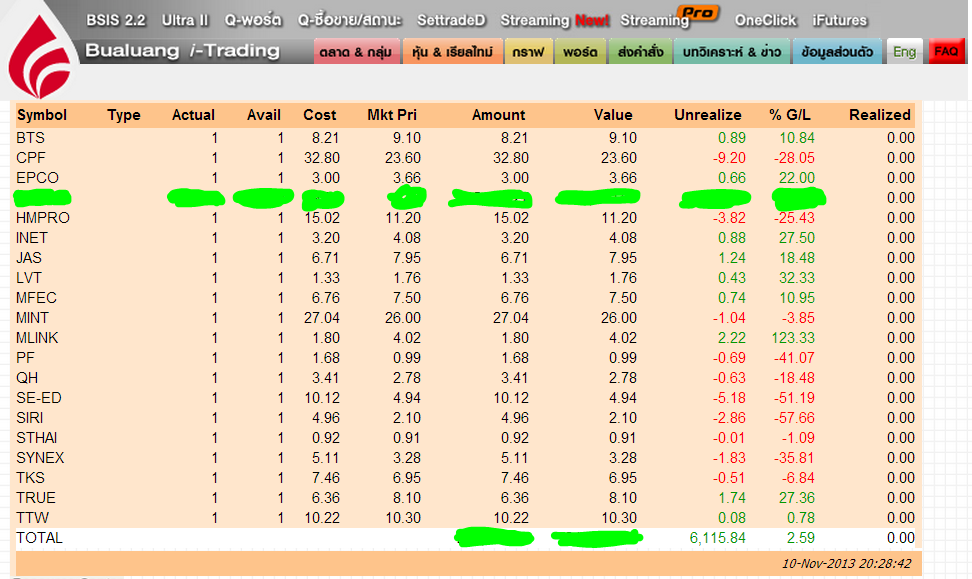Image resolution: width=972 pixels, height=579 pixels.
Task: Click the Value column header
Action: [613, 115]
